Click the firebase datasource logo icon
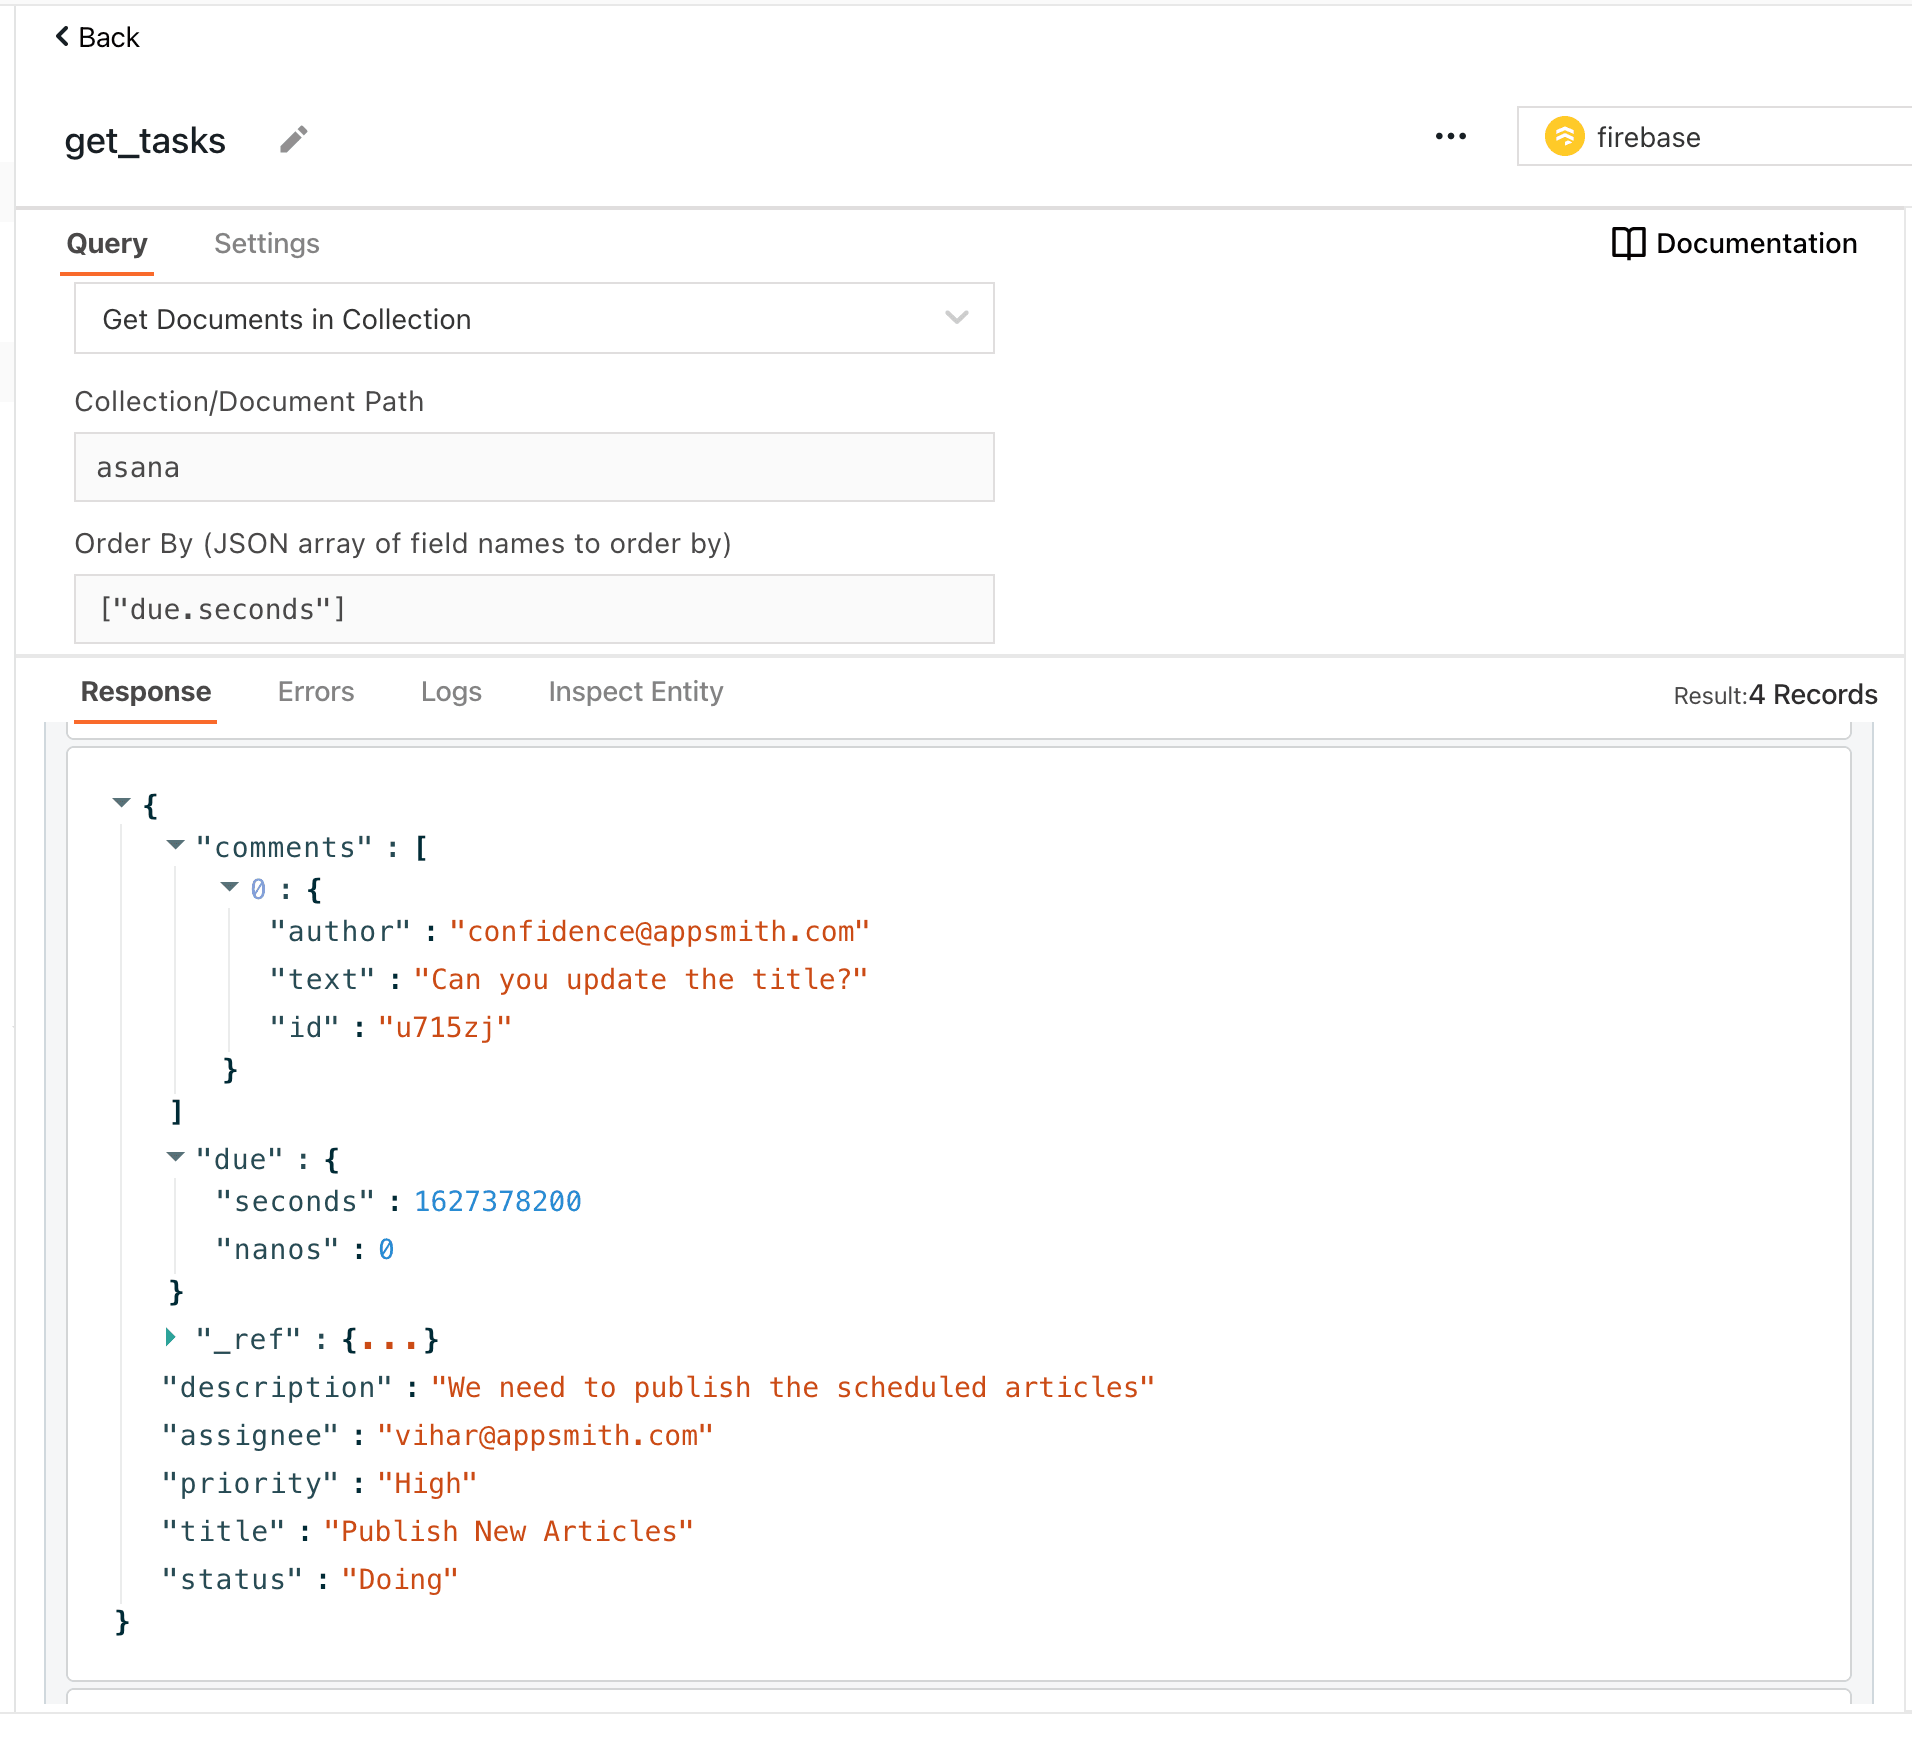The height and width of the screenshot is (1740, 1912). (x=1564, y=137)
